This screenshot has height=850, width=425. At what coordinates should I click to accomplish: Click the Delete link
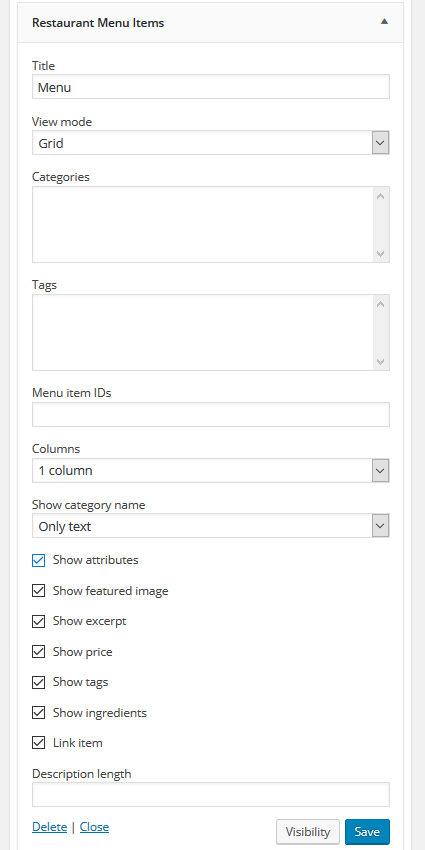(49, 827)
